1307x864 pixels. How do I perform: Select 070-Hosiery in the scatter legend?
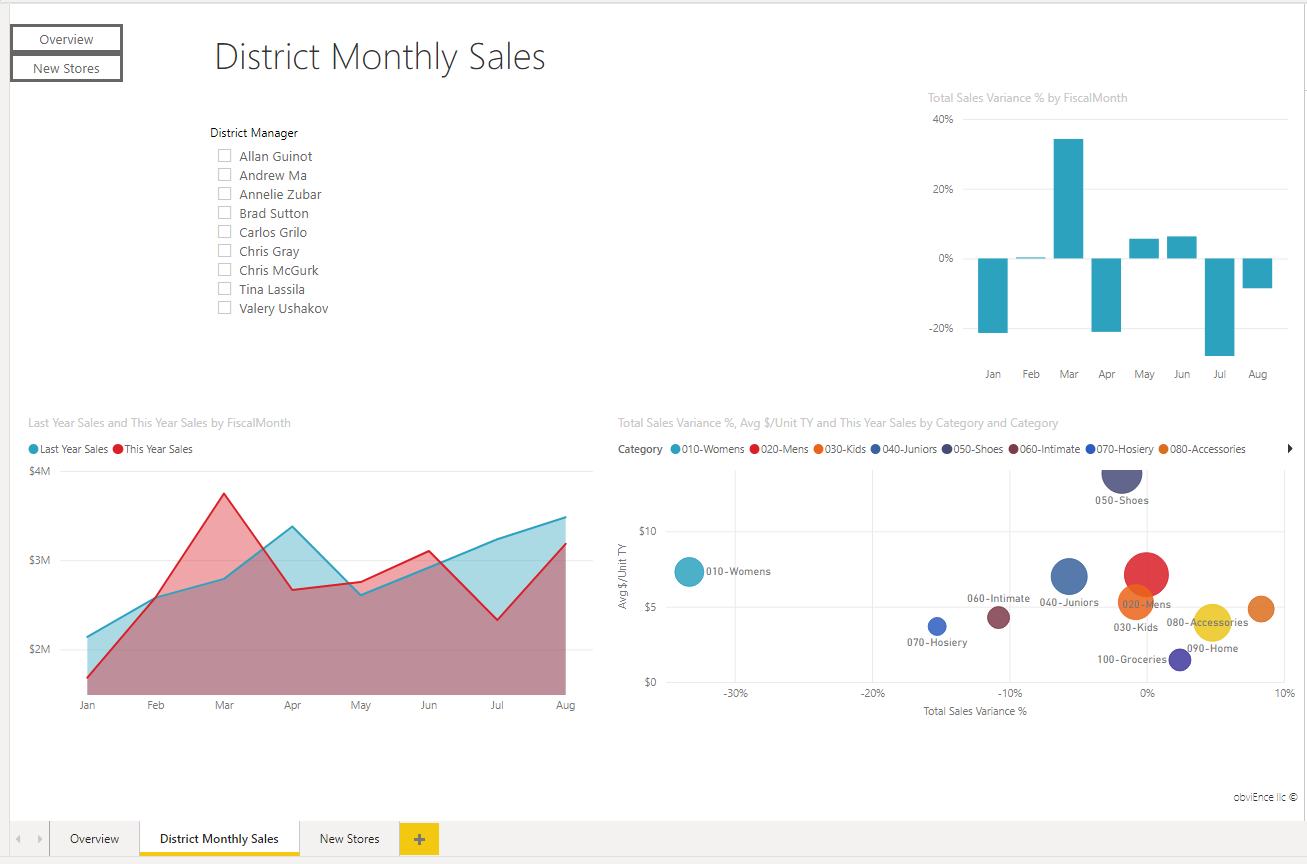click(x=1119, y=449)
